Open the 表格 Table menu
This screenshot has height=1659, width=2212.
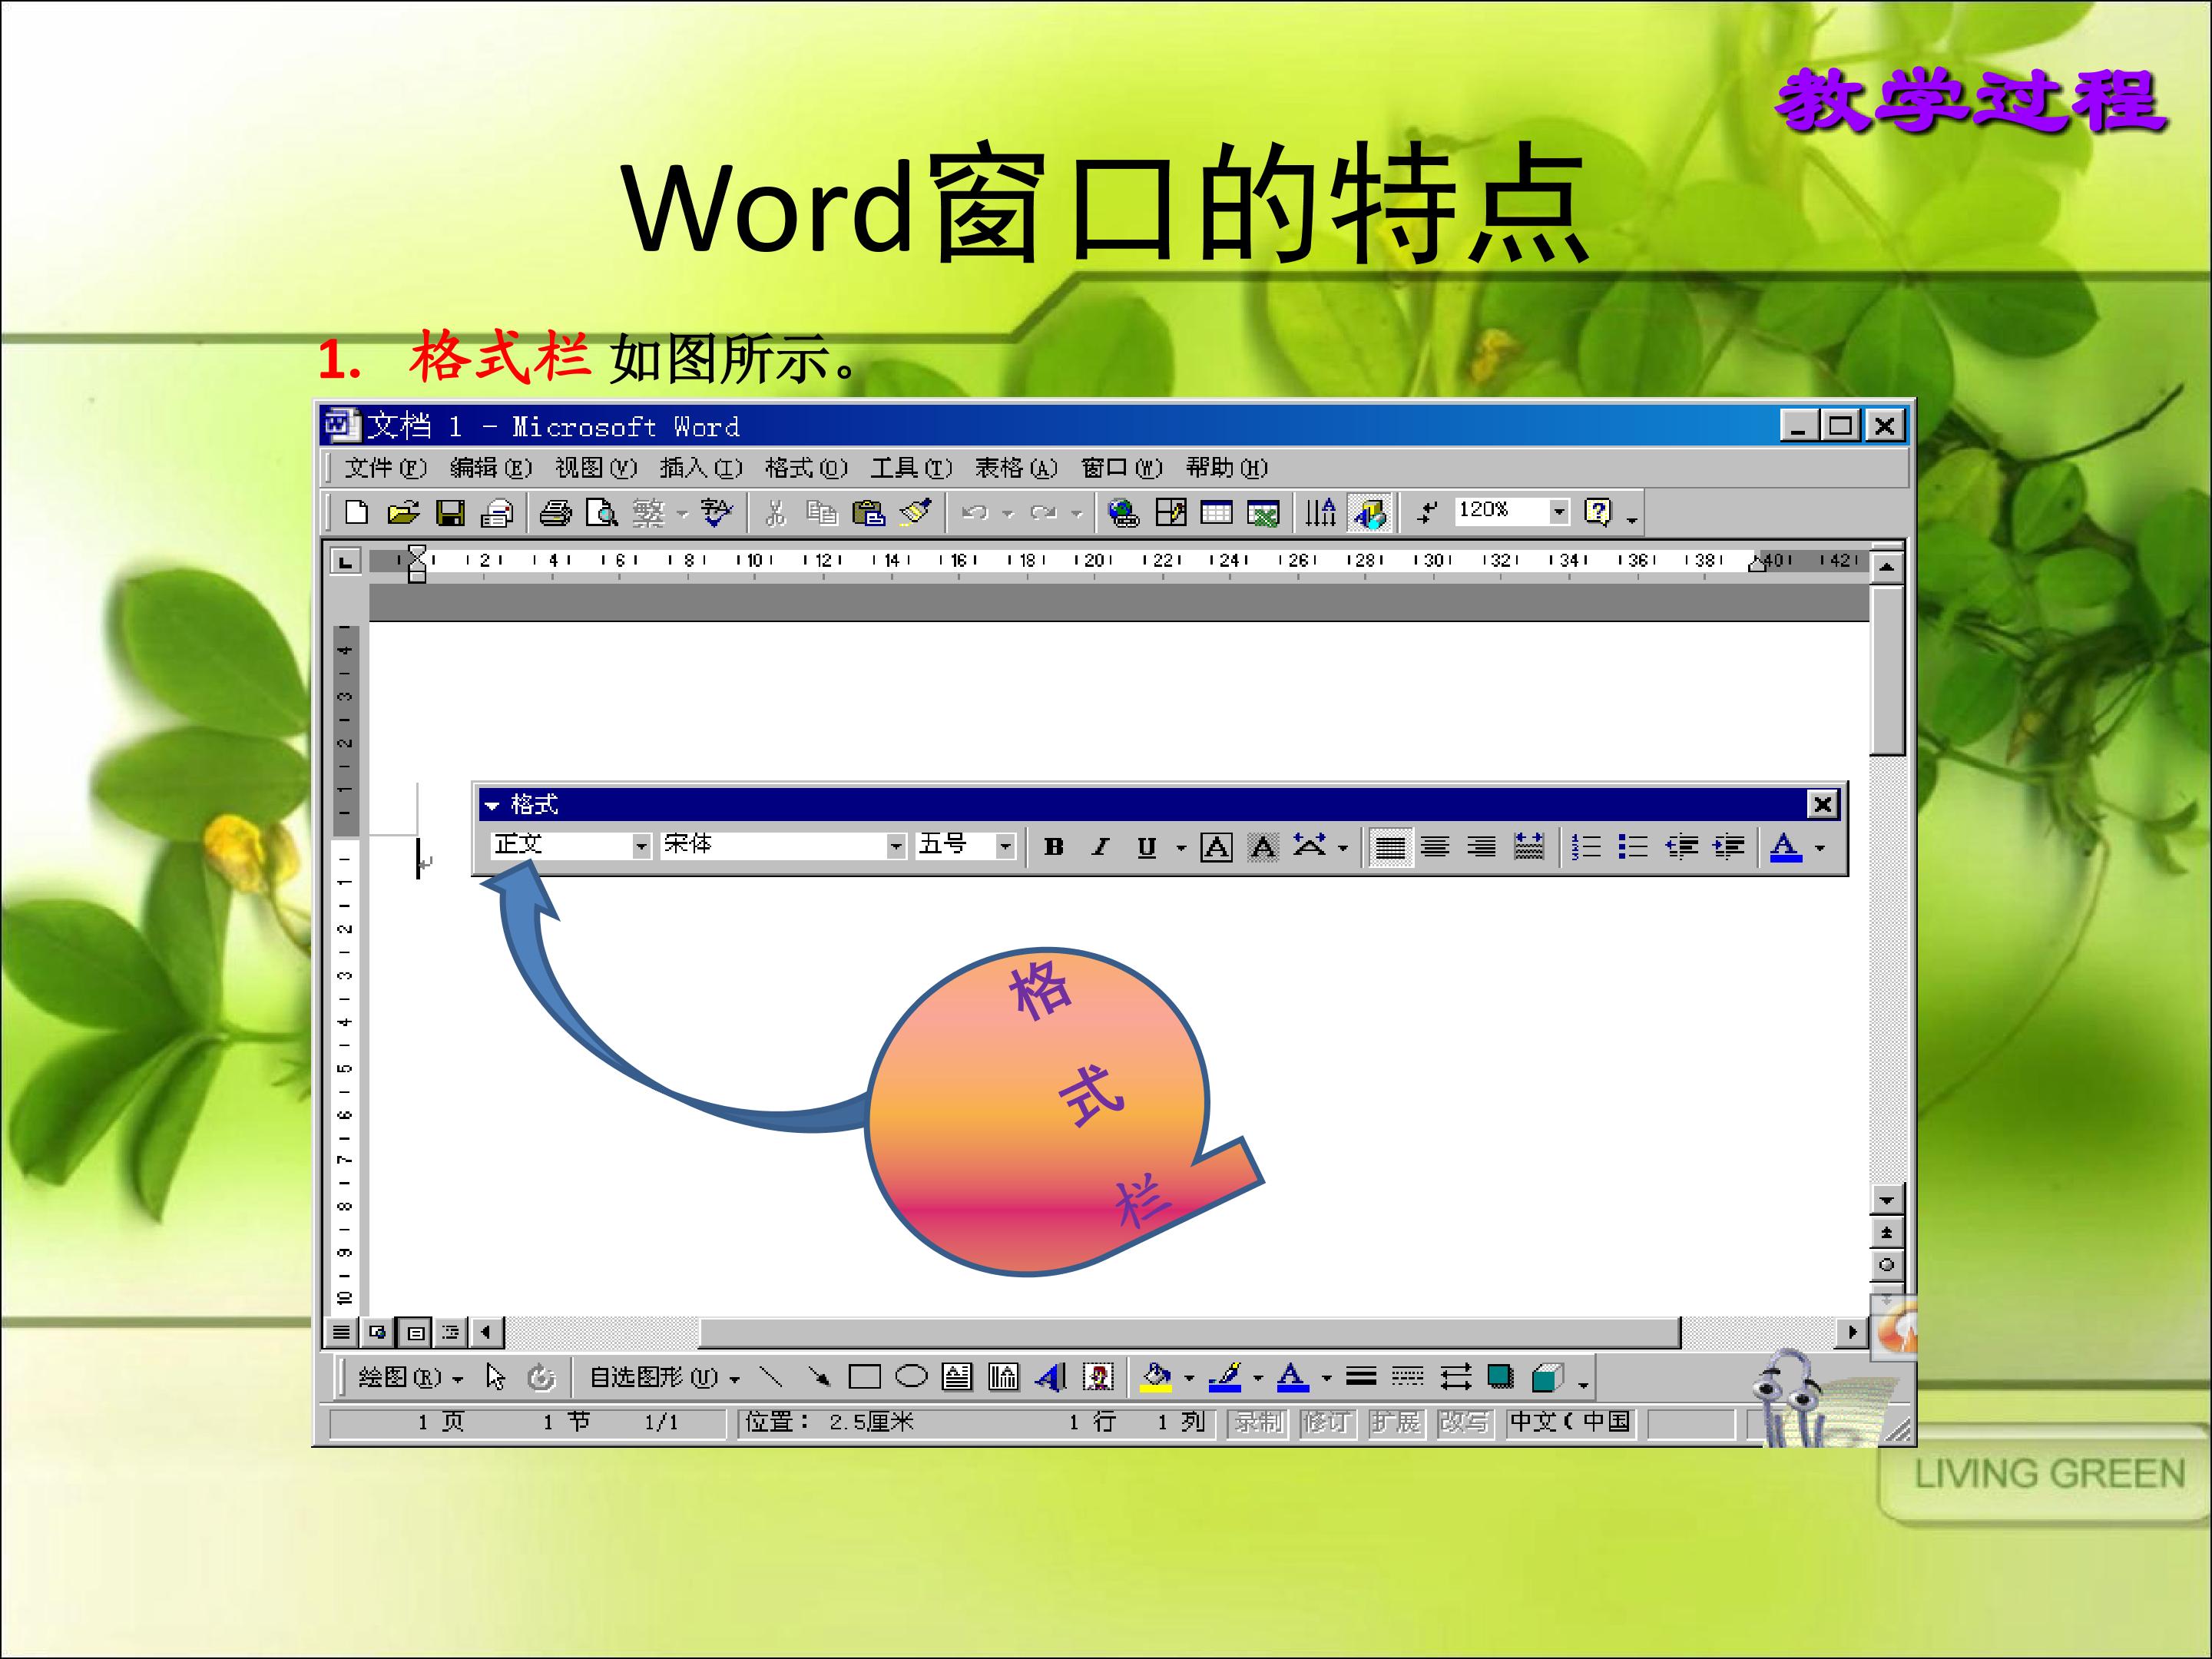tap(1016, 468)
